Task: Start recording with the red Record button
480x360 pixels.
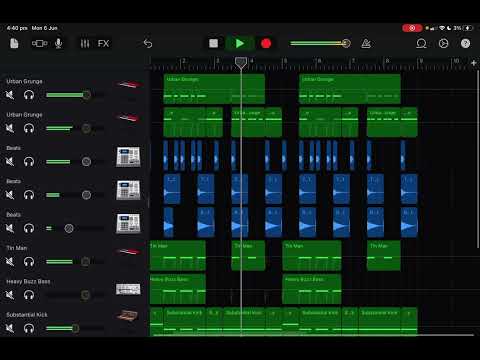Action: point(266,43)
